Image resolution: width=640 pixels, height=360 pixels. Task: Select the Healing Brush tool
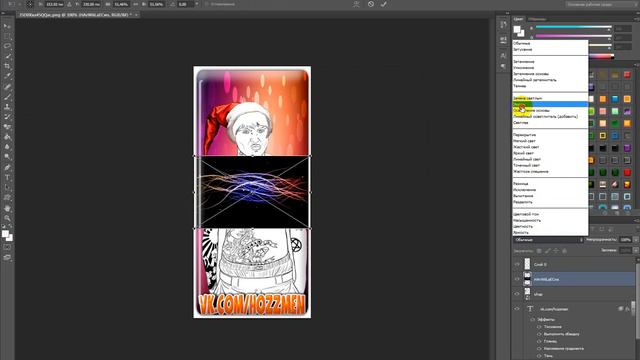point(7,87)
